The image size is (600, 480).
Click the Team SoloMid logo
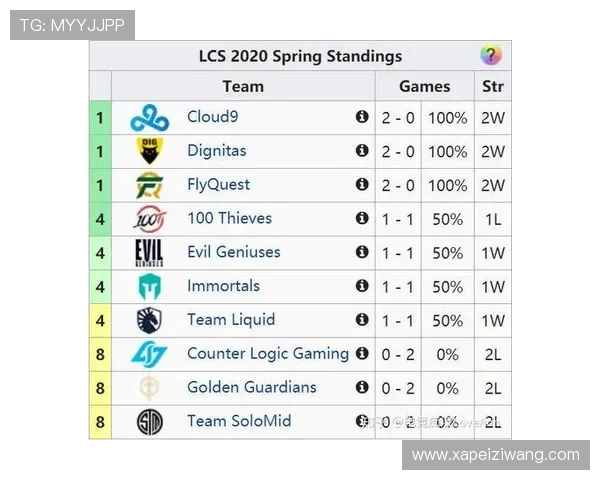pyautogui.click(x=149, y=422)
